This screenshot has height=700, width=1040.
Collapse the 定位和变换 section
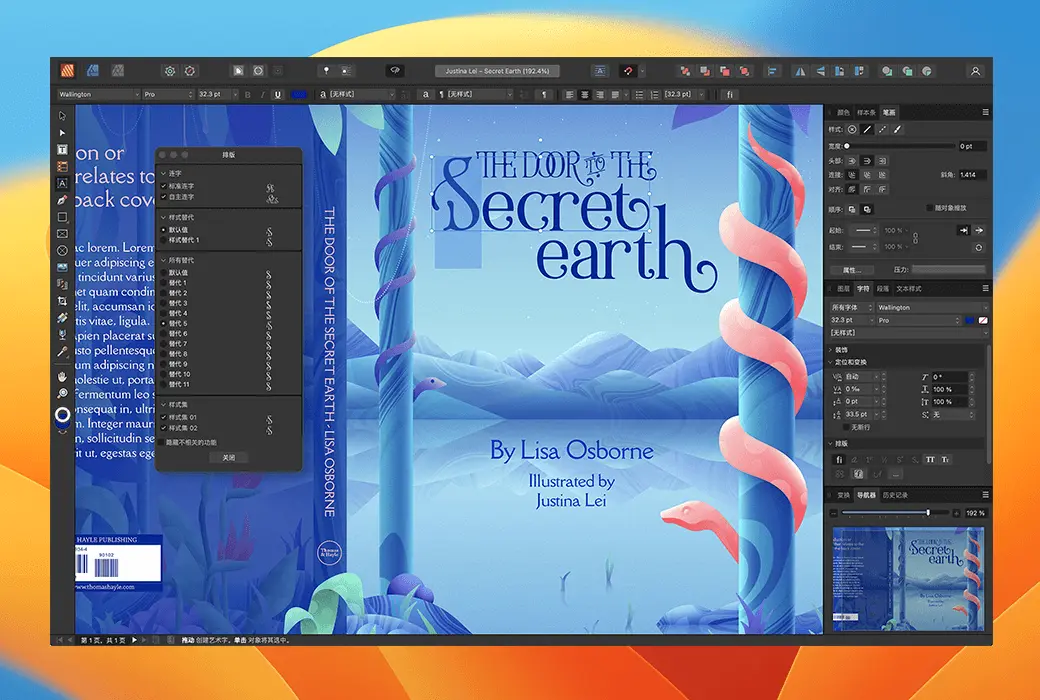[830, 362]
